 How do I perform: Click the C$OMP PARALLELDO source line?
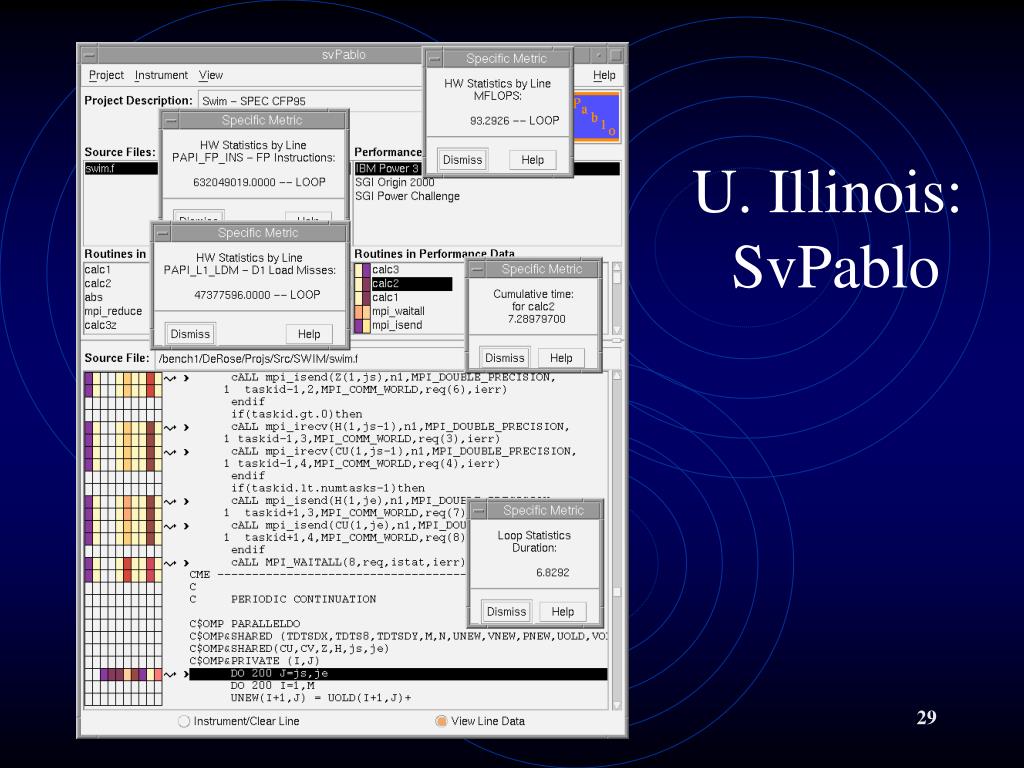[245, 624]
